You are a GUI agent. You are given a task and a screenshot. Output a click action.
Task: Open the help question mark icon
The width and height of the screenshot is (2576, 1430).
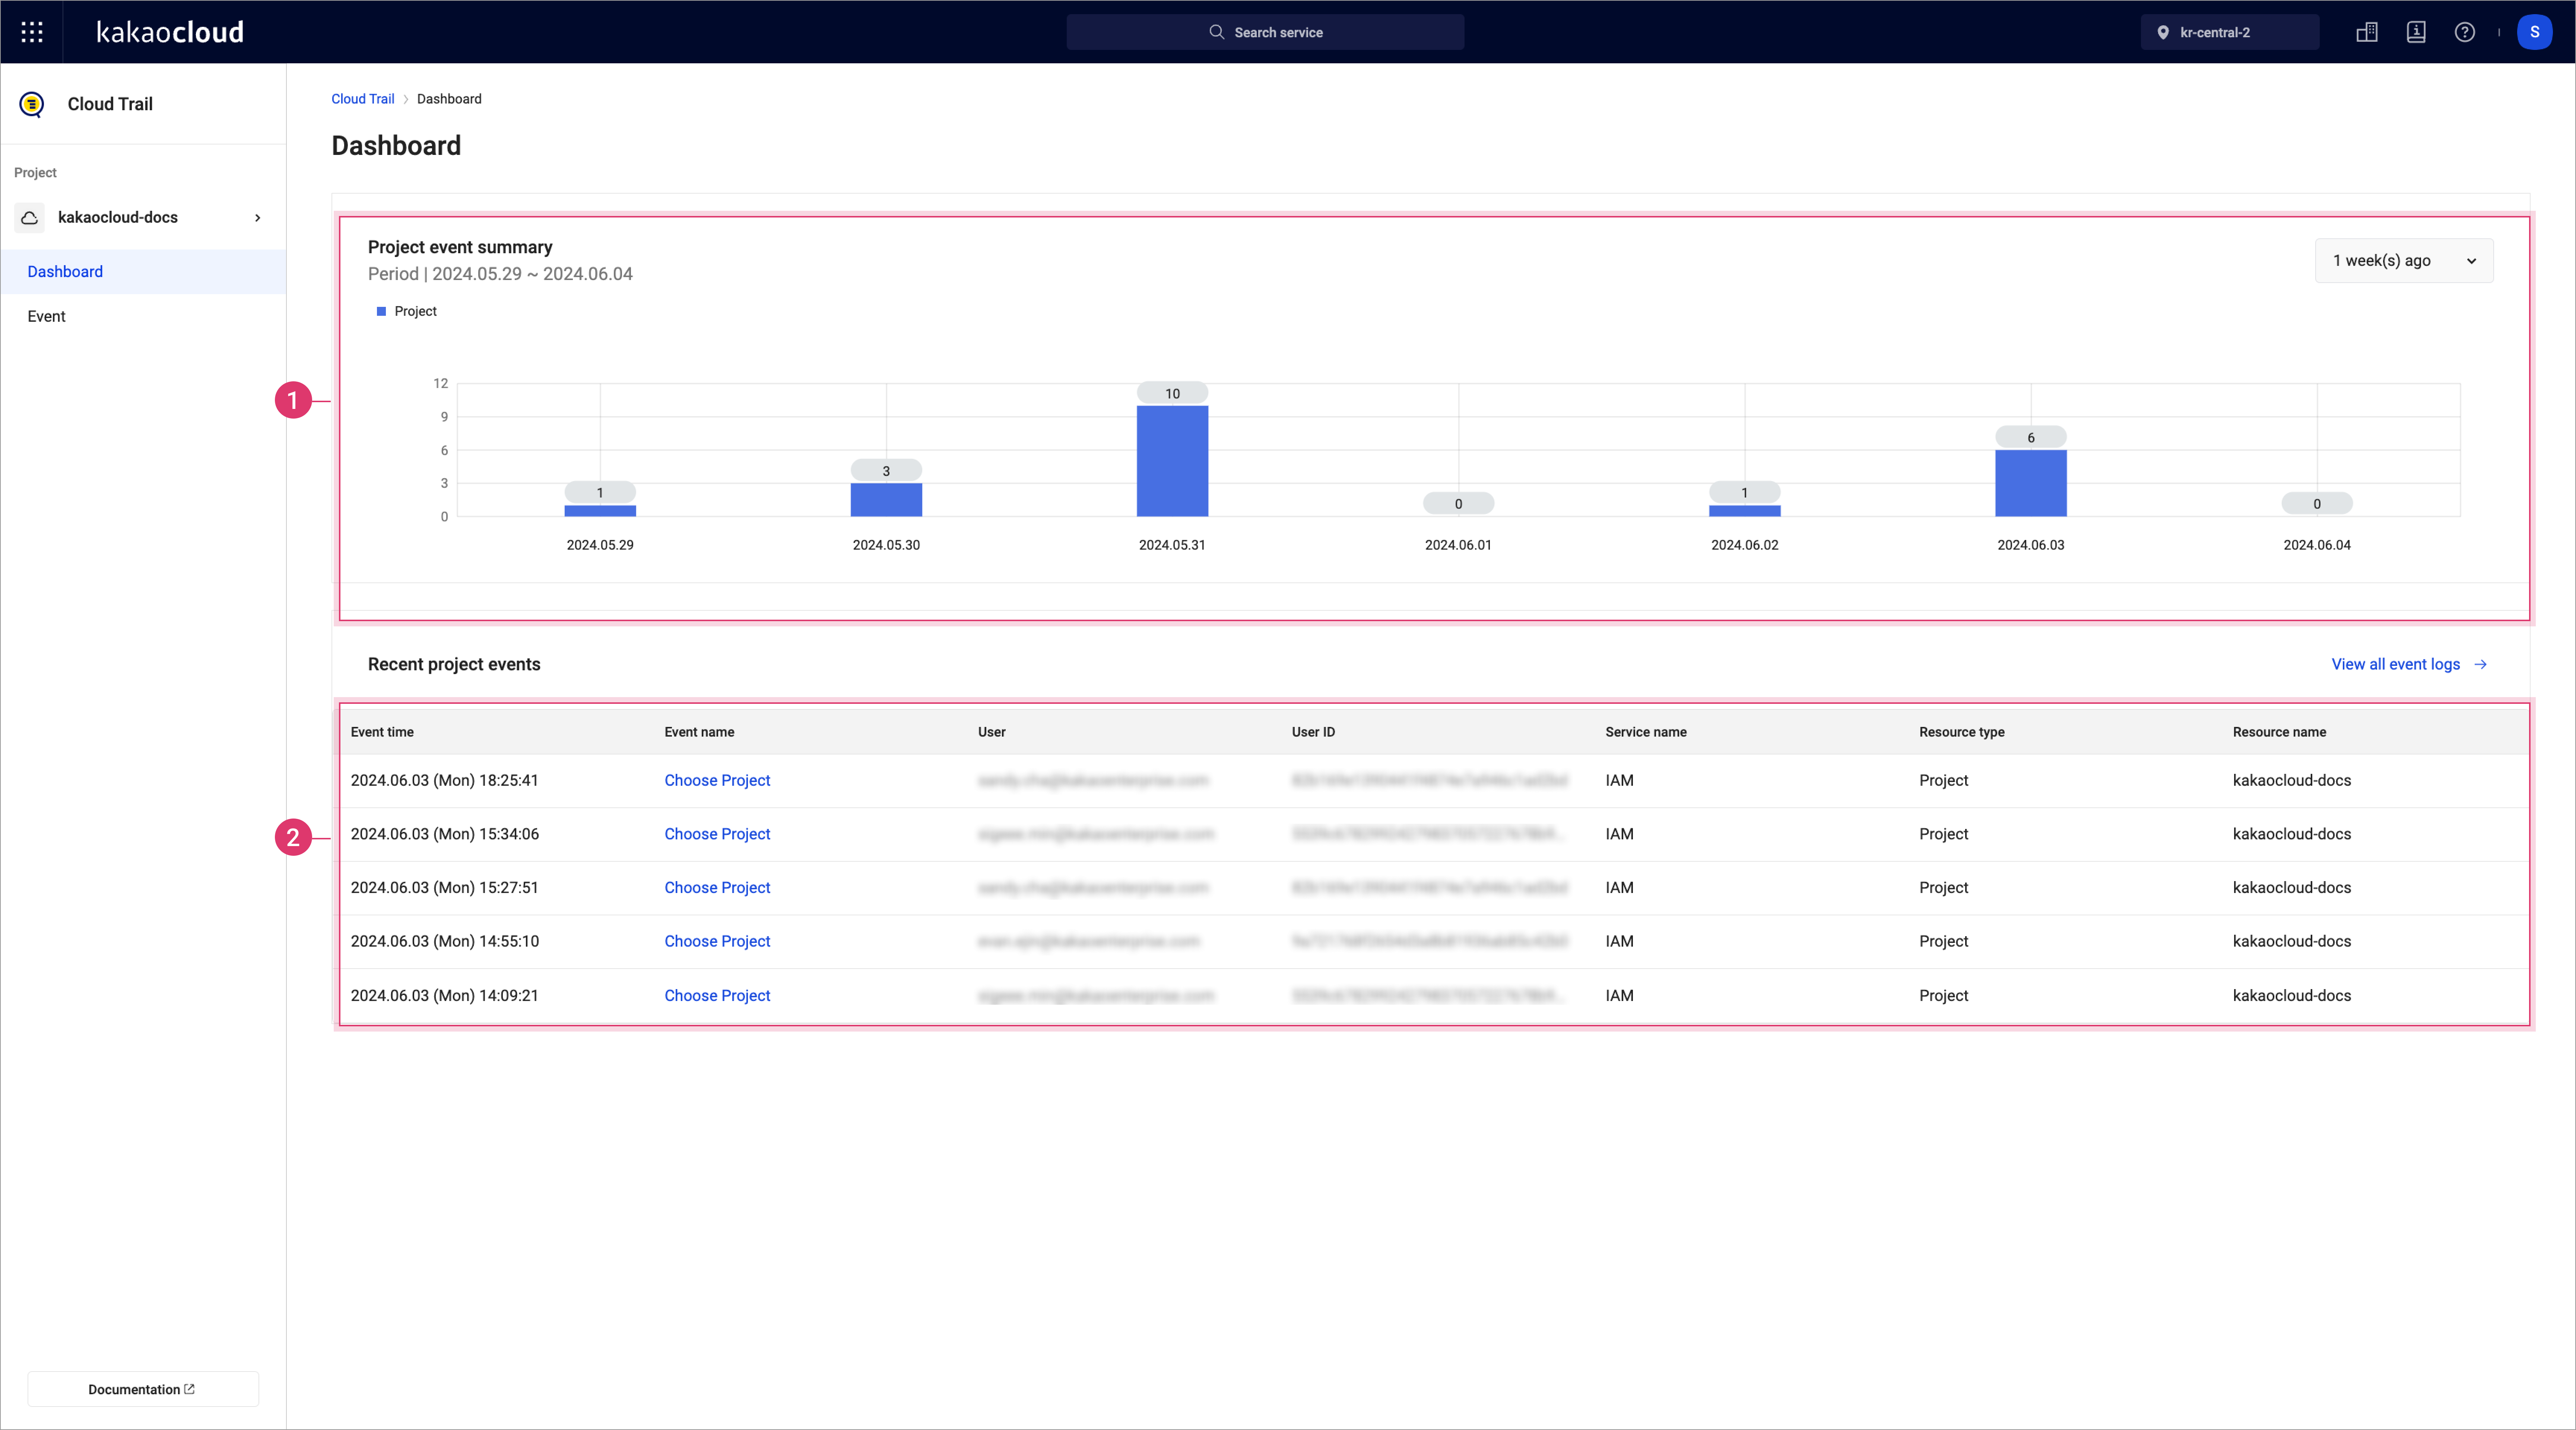point(2465,32)
